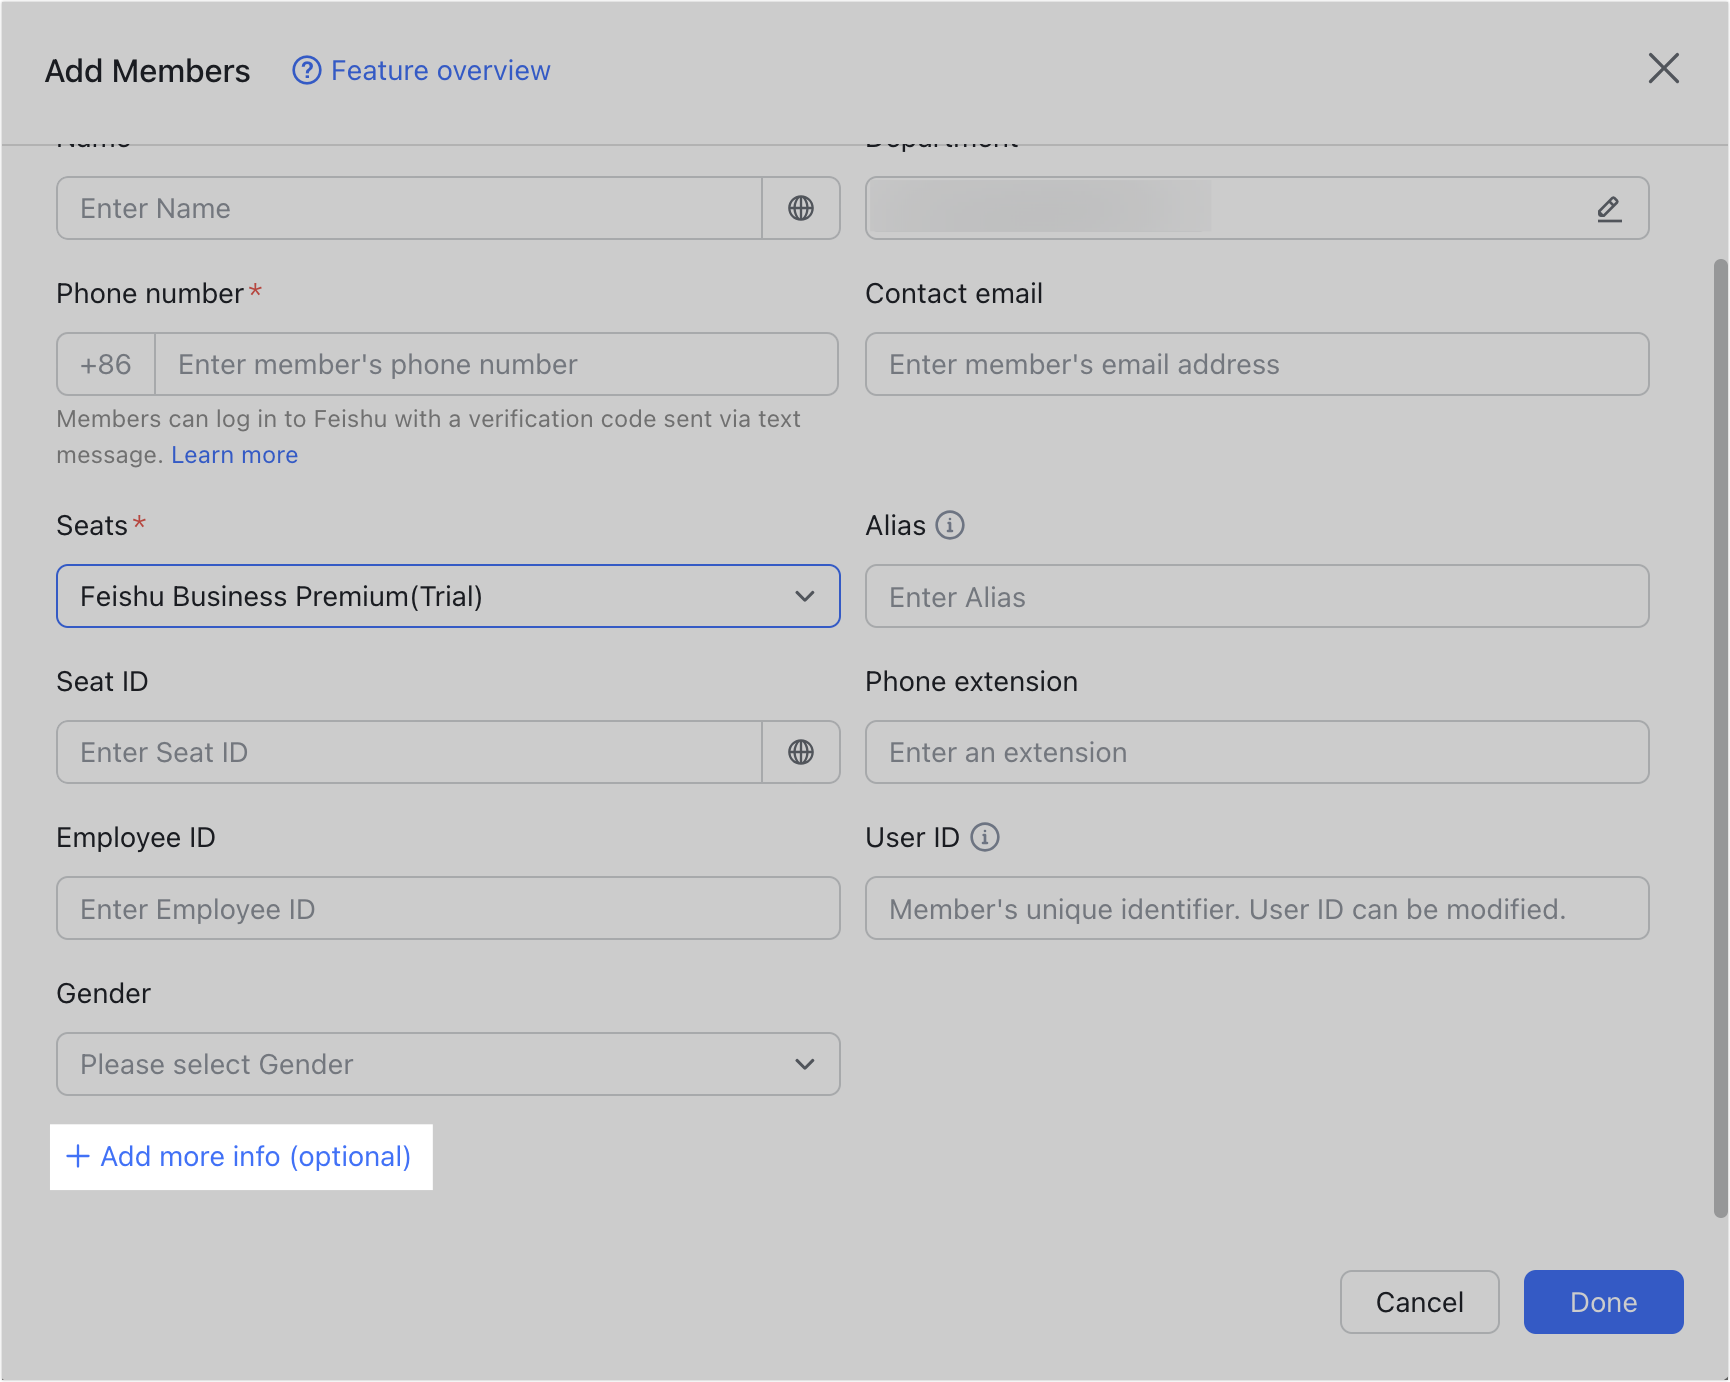Screen dimensions: 1730x1382
Task: Open the Feature overview link
Action: coord(440,71)
